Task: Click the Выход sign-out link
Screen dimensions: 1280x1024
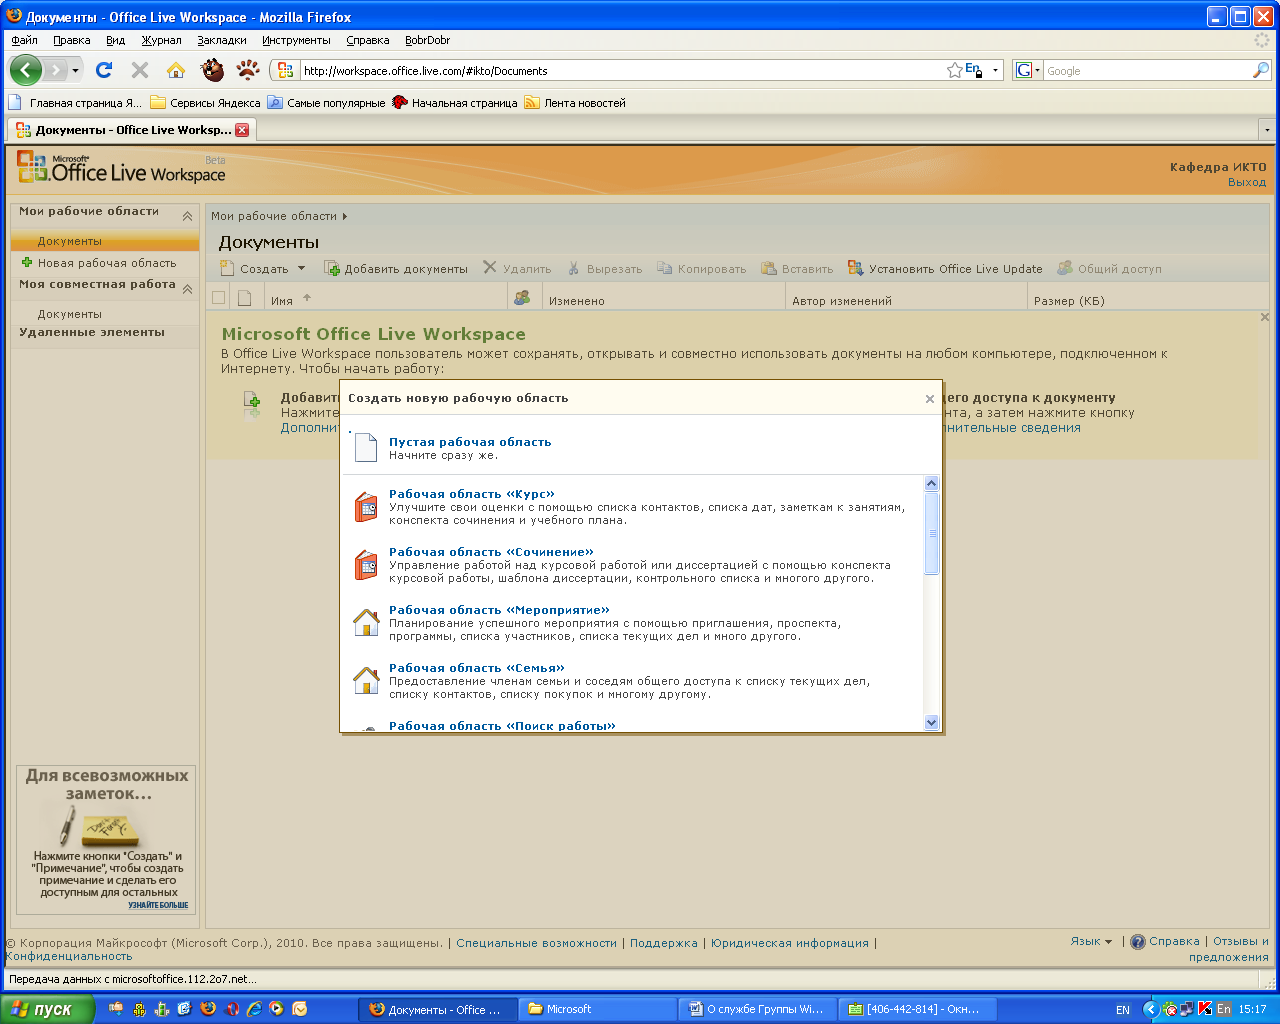Action: pyautogui.click(x=1247, y=182)
